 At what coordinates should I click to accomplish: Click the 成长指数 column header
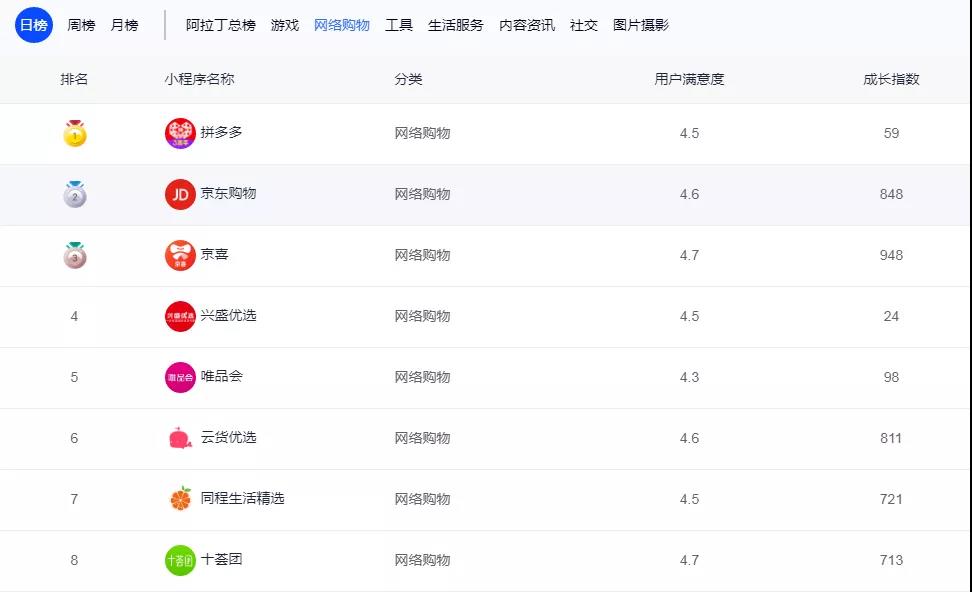coord(891,79)
